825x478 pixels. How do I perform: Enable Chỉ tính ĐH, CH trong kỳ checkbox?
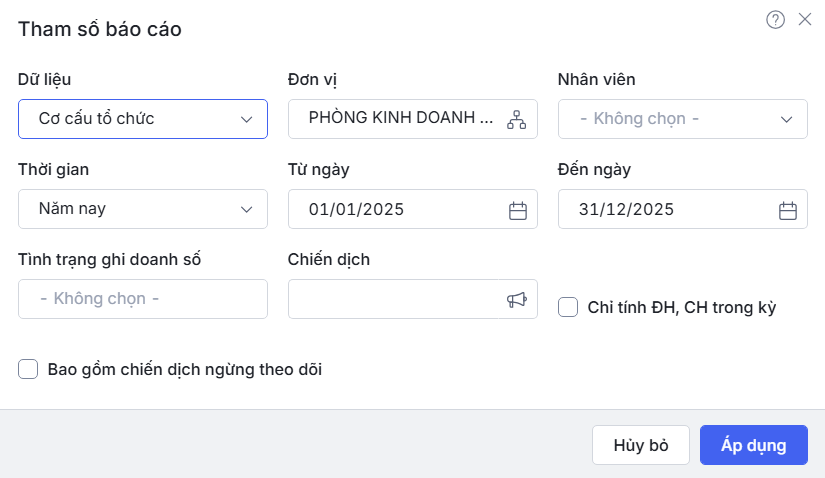[x=568, y=307]
